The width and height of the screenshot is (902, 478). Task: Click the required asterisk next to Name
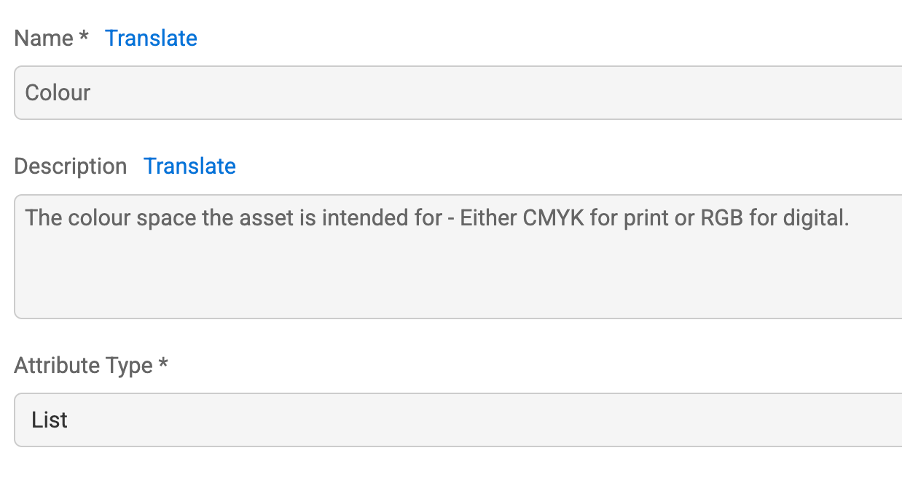[84, 37]
